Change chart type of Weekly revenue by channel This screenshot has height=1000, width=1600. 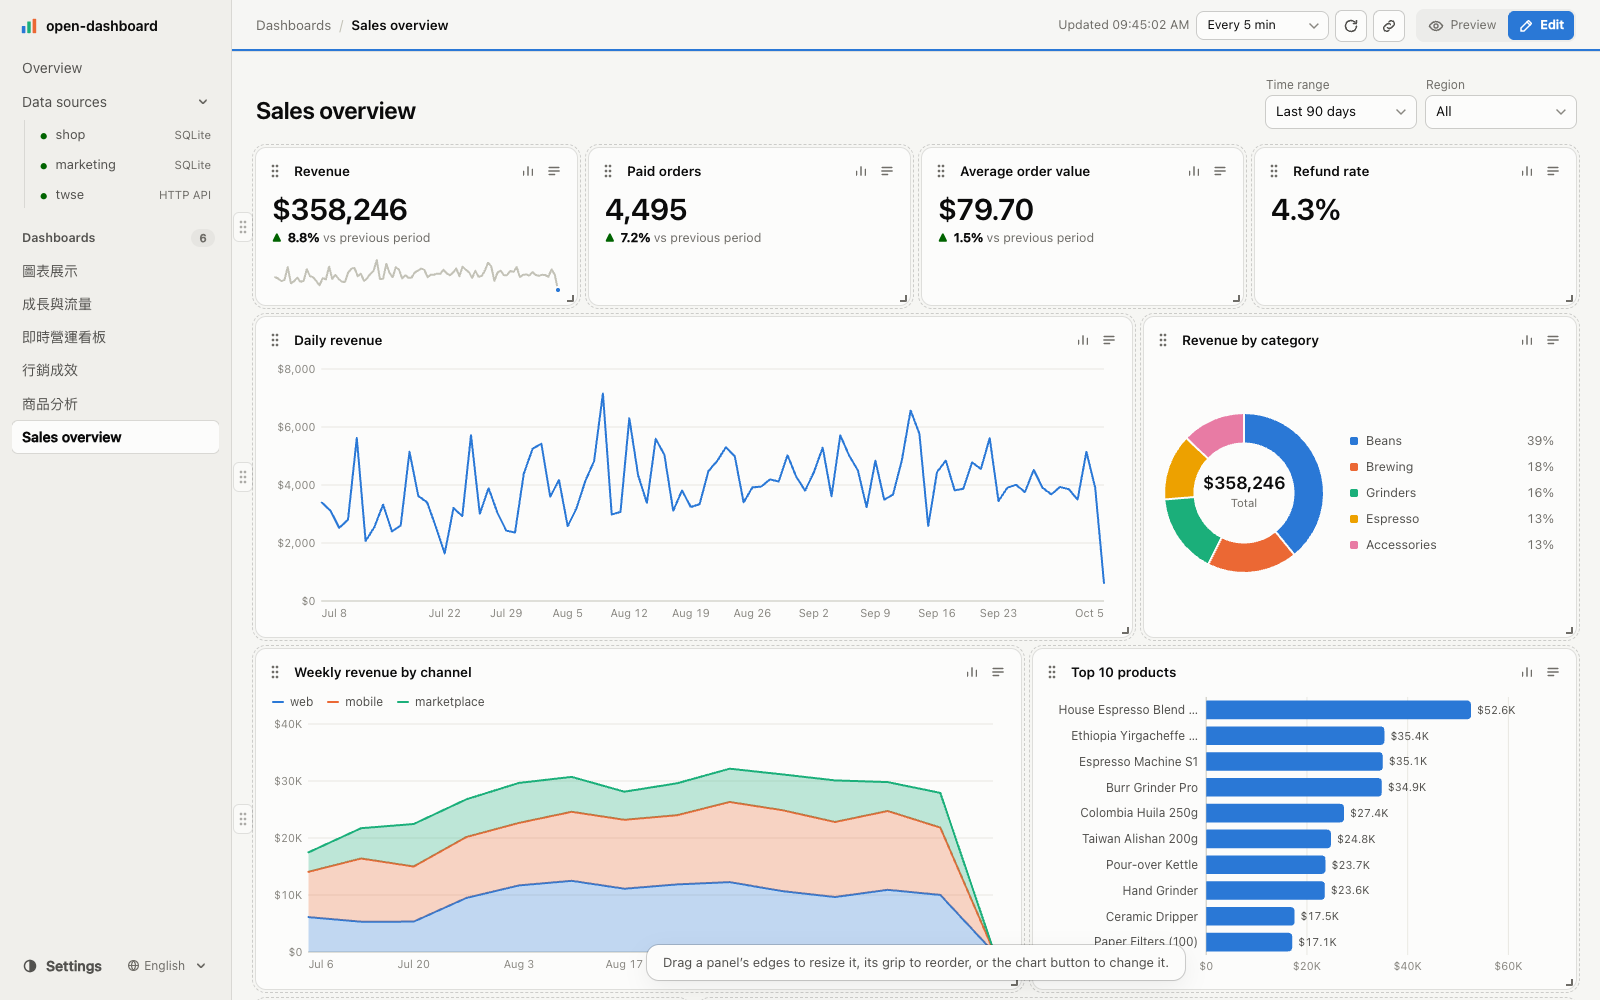[972, 673]
